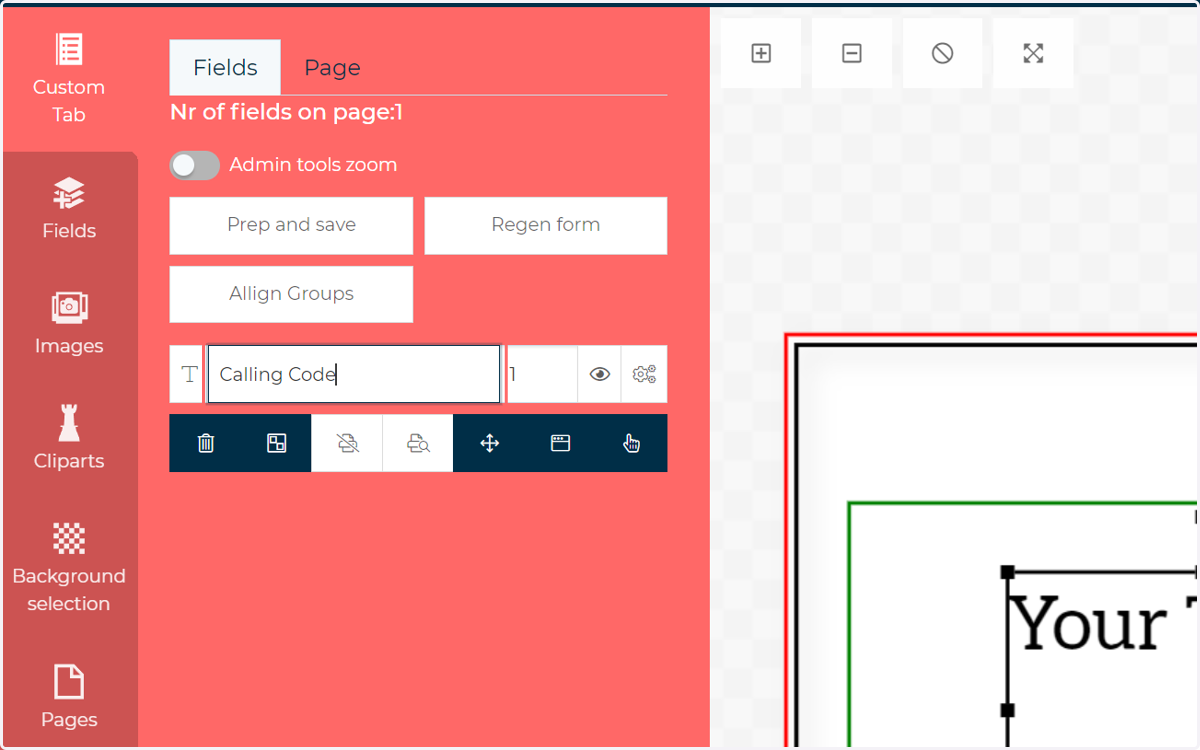Click the window panel icon
This screenshot has width=1200, height=750.
pyautogui.click(x=560, y=443)
